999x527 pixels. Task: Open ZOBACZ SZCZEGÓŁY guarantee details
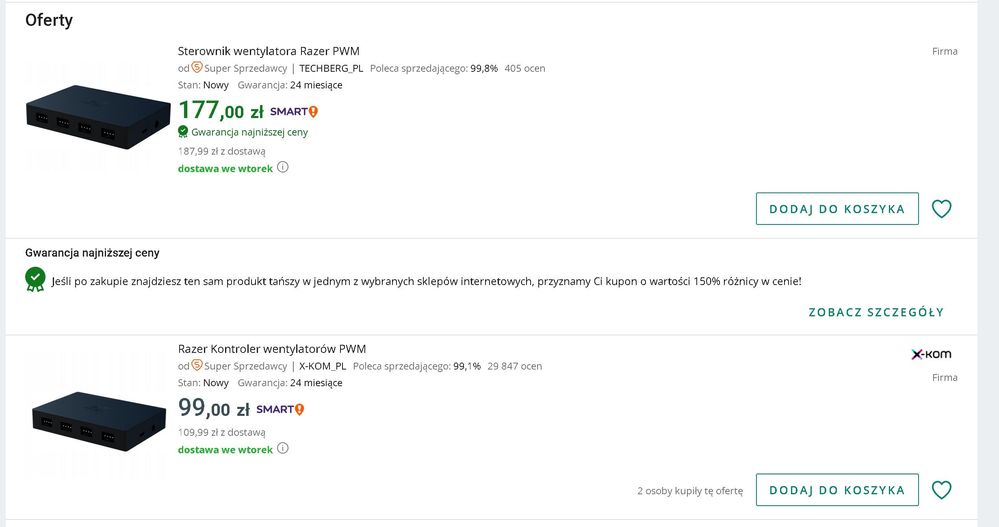(876, 312)
